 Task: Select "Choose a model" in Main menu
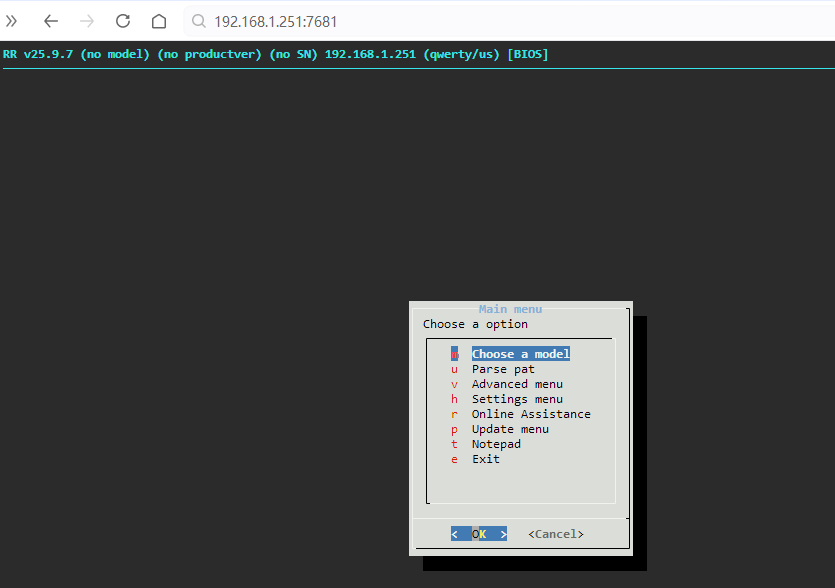(520, 354)
